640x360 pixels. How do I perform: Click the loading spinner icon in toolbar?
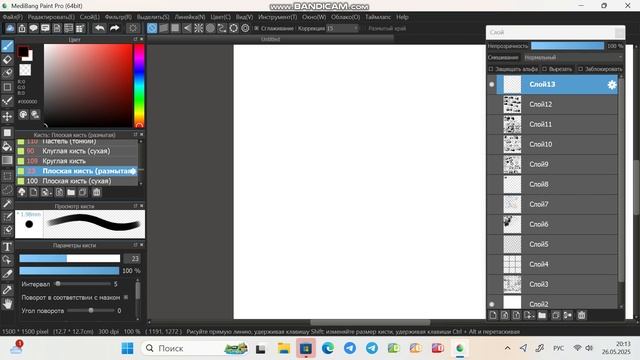pos(133,28)
